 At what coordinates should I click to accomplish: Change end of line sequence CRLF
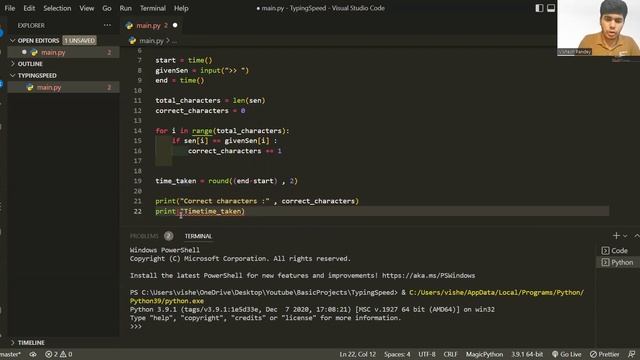(451, 354)
